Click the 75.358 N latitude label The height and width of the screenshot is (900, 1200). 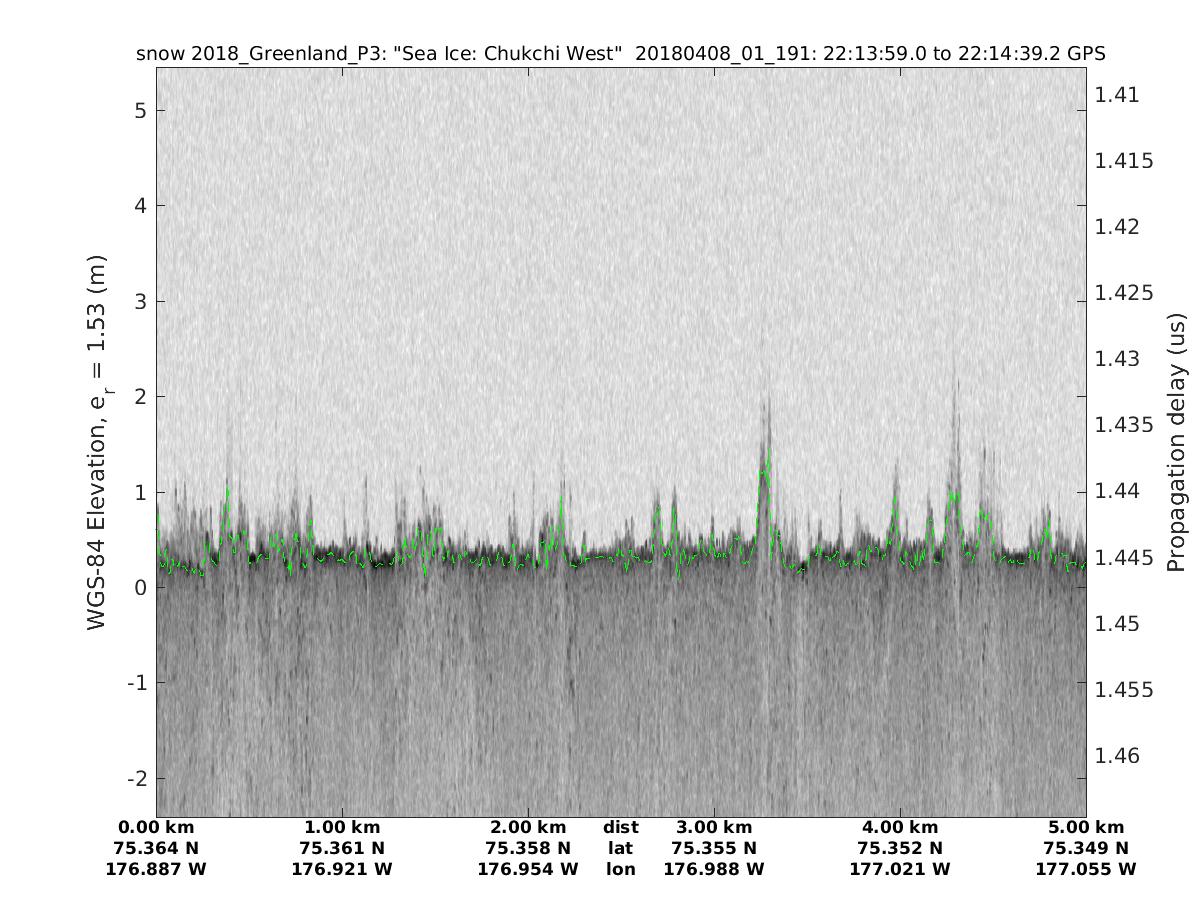[528, 848]
